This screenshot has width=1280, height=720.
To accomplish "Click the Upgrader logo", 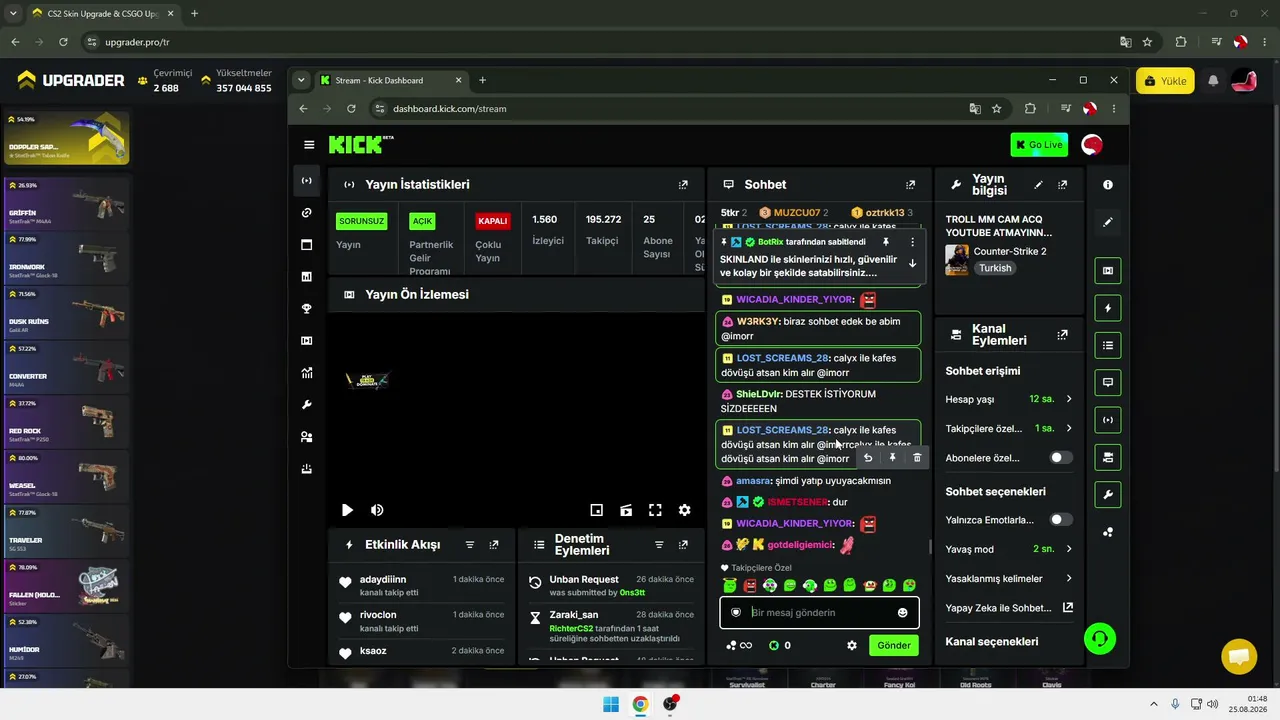I will tap(70, 80).
